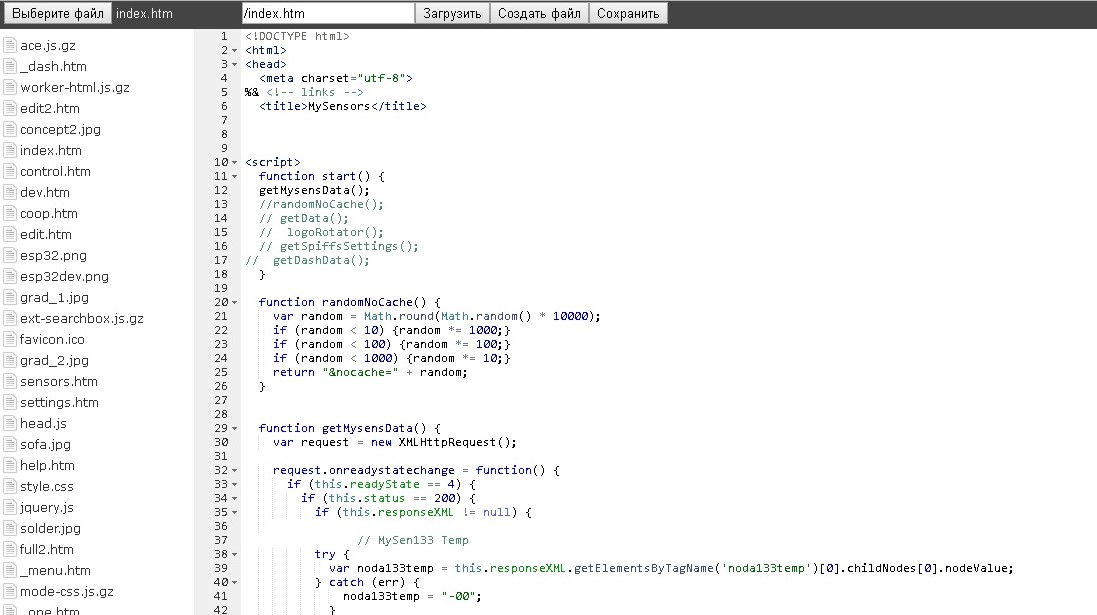Open index.htm from the file list
Viewport: 1097px width, 615px height.
(51, 150)
